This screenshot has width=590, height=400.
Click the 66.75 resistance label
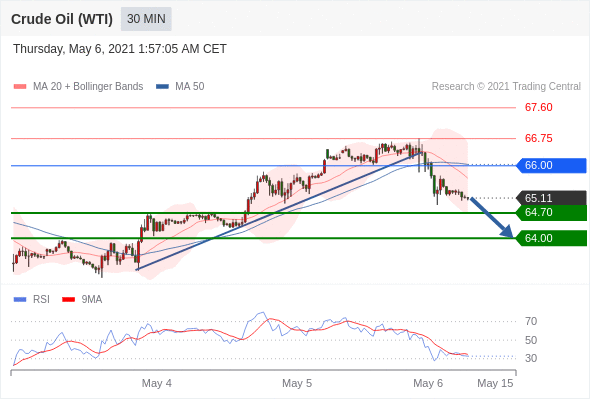538,138
